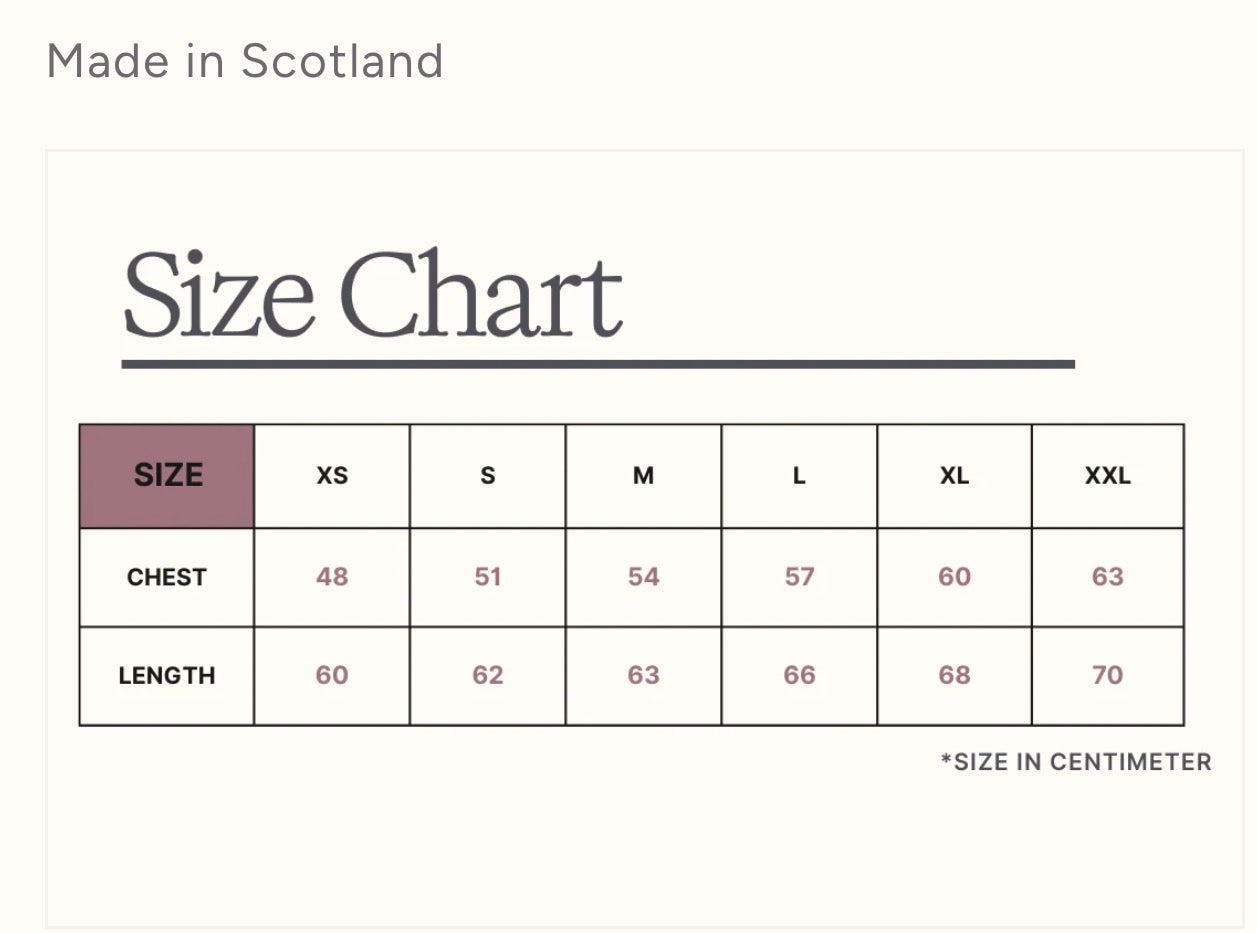Click the Made in Scotland text

click(245, 61)
